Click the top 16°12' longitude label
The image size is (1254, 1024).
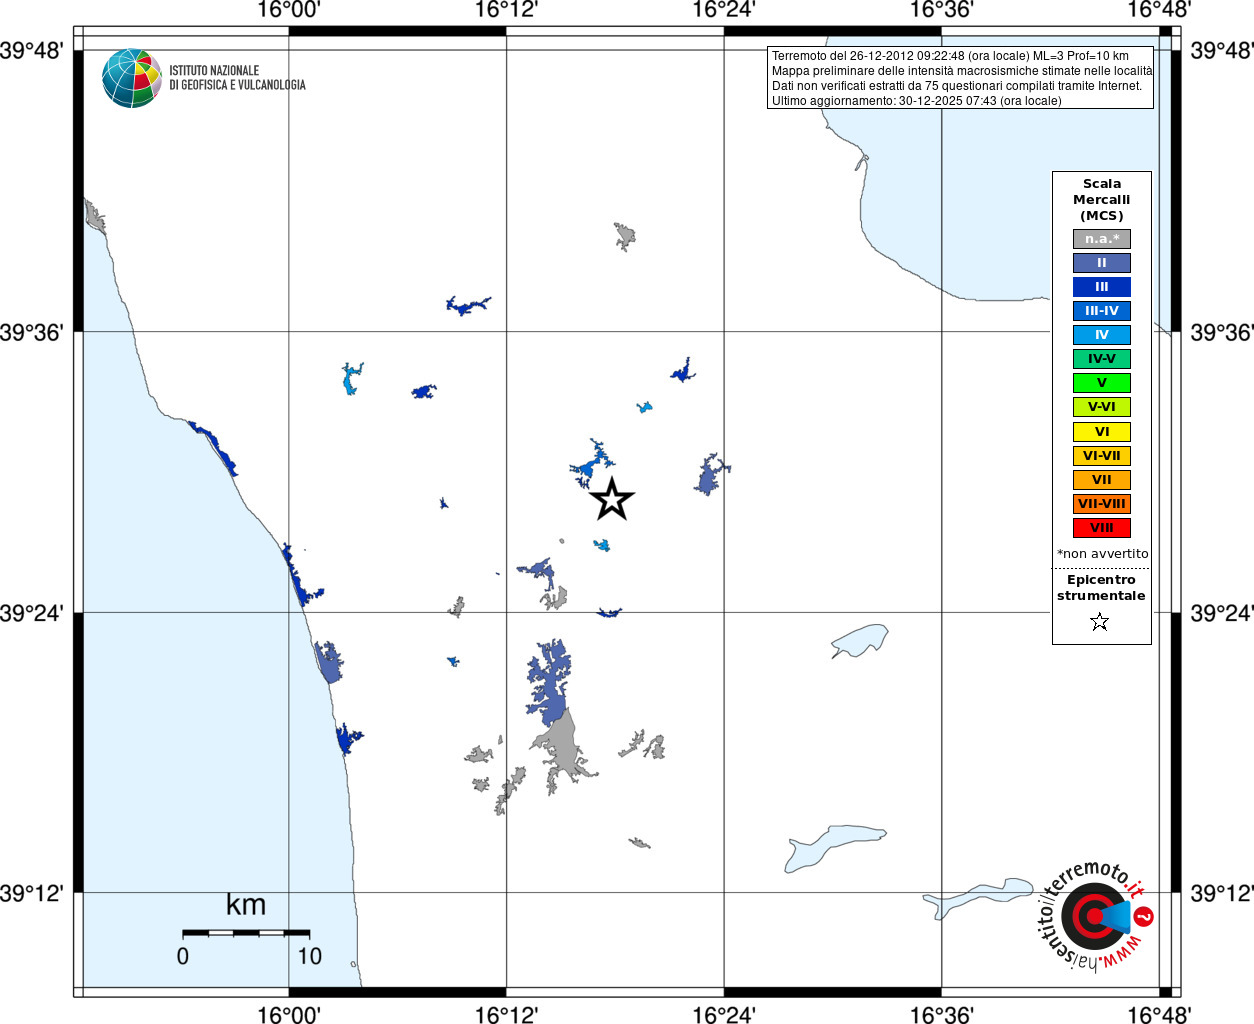506,10
